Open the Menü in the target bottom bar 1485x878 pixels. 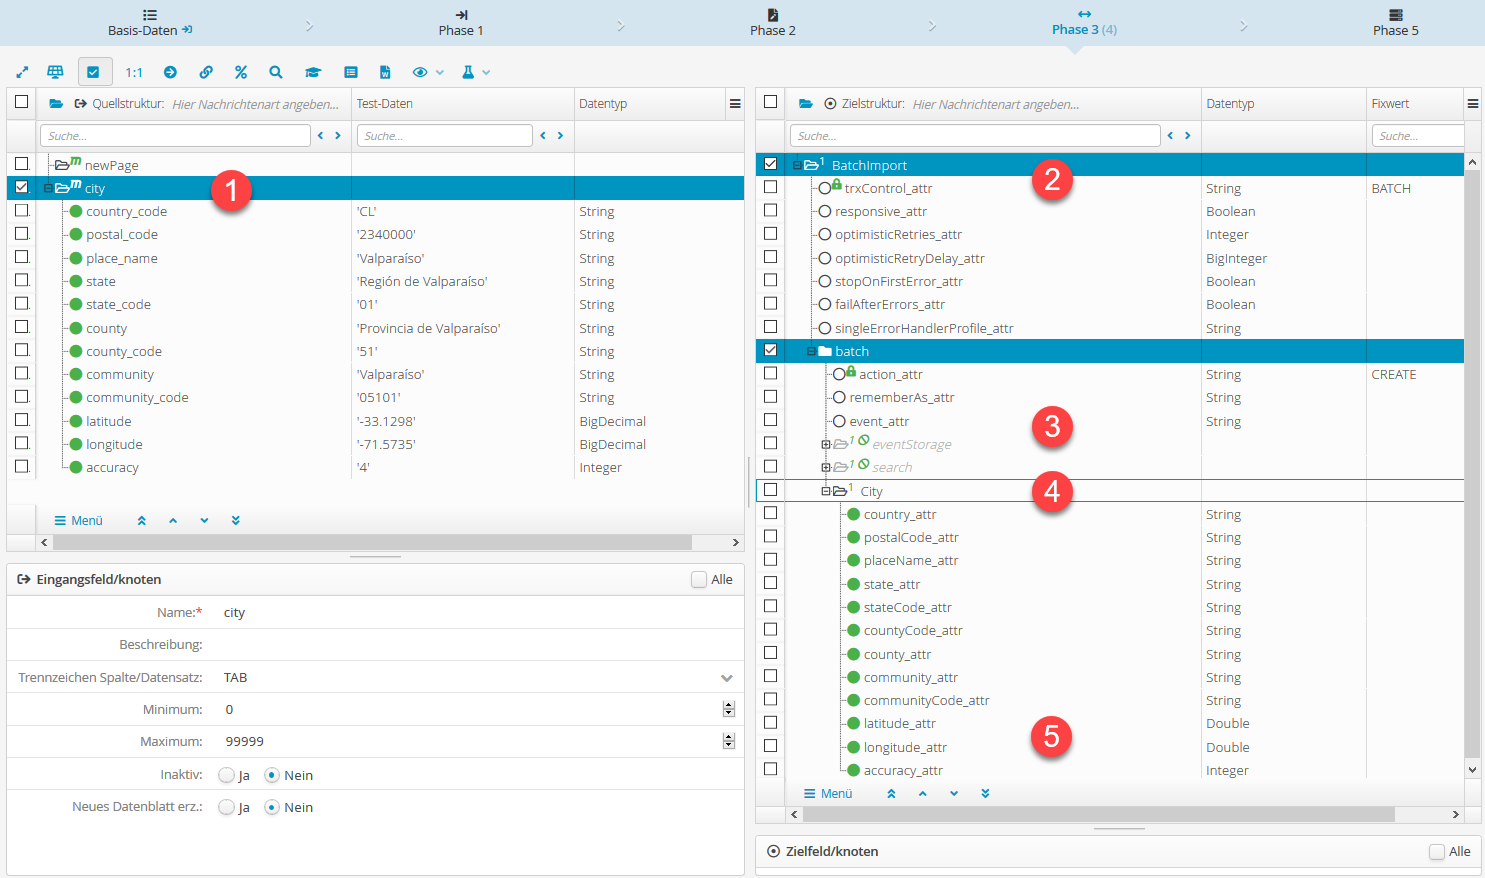[x=828, y=793]
